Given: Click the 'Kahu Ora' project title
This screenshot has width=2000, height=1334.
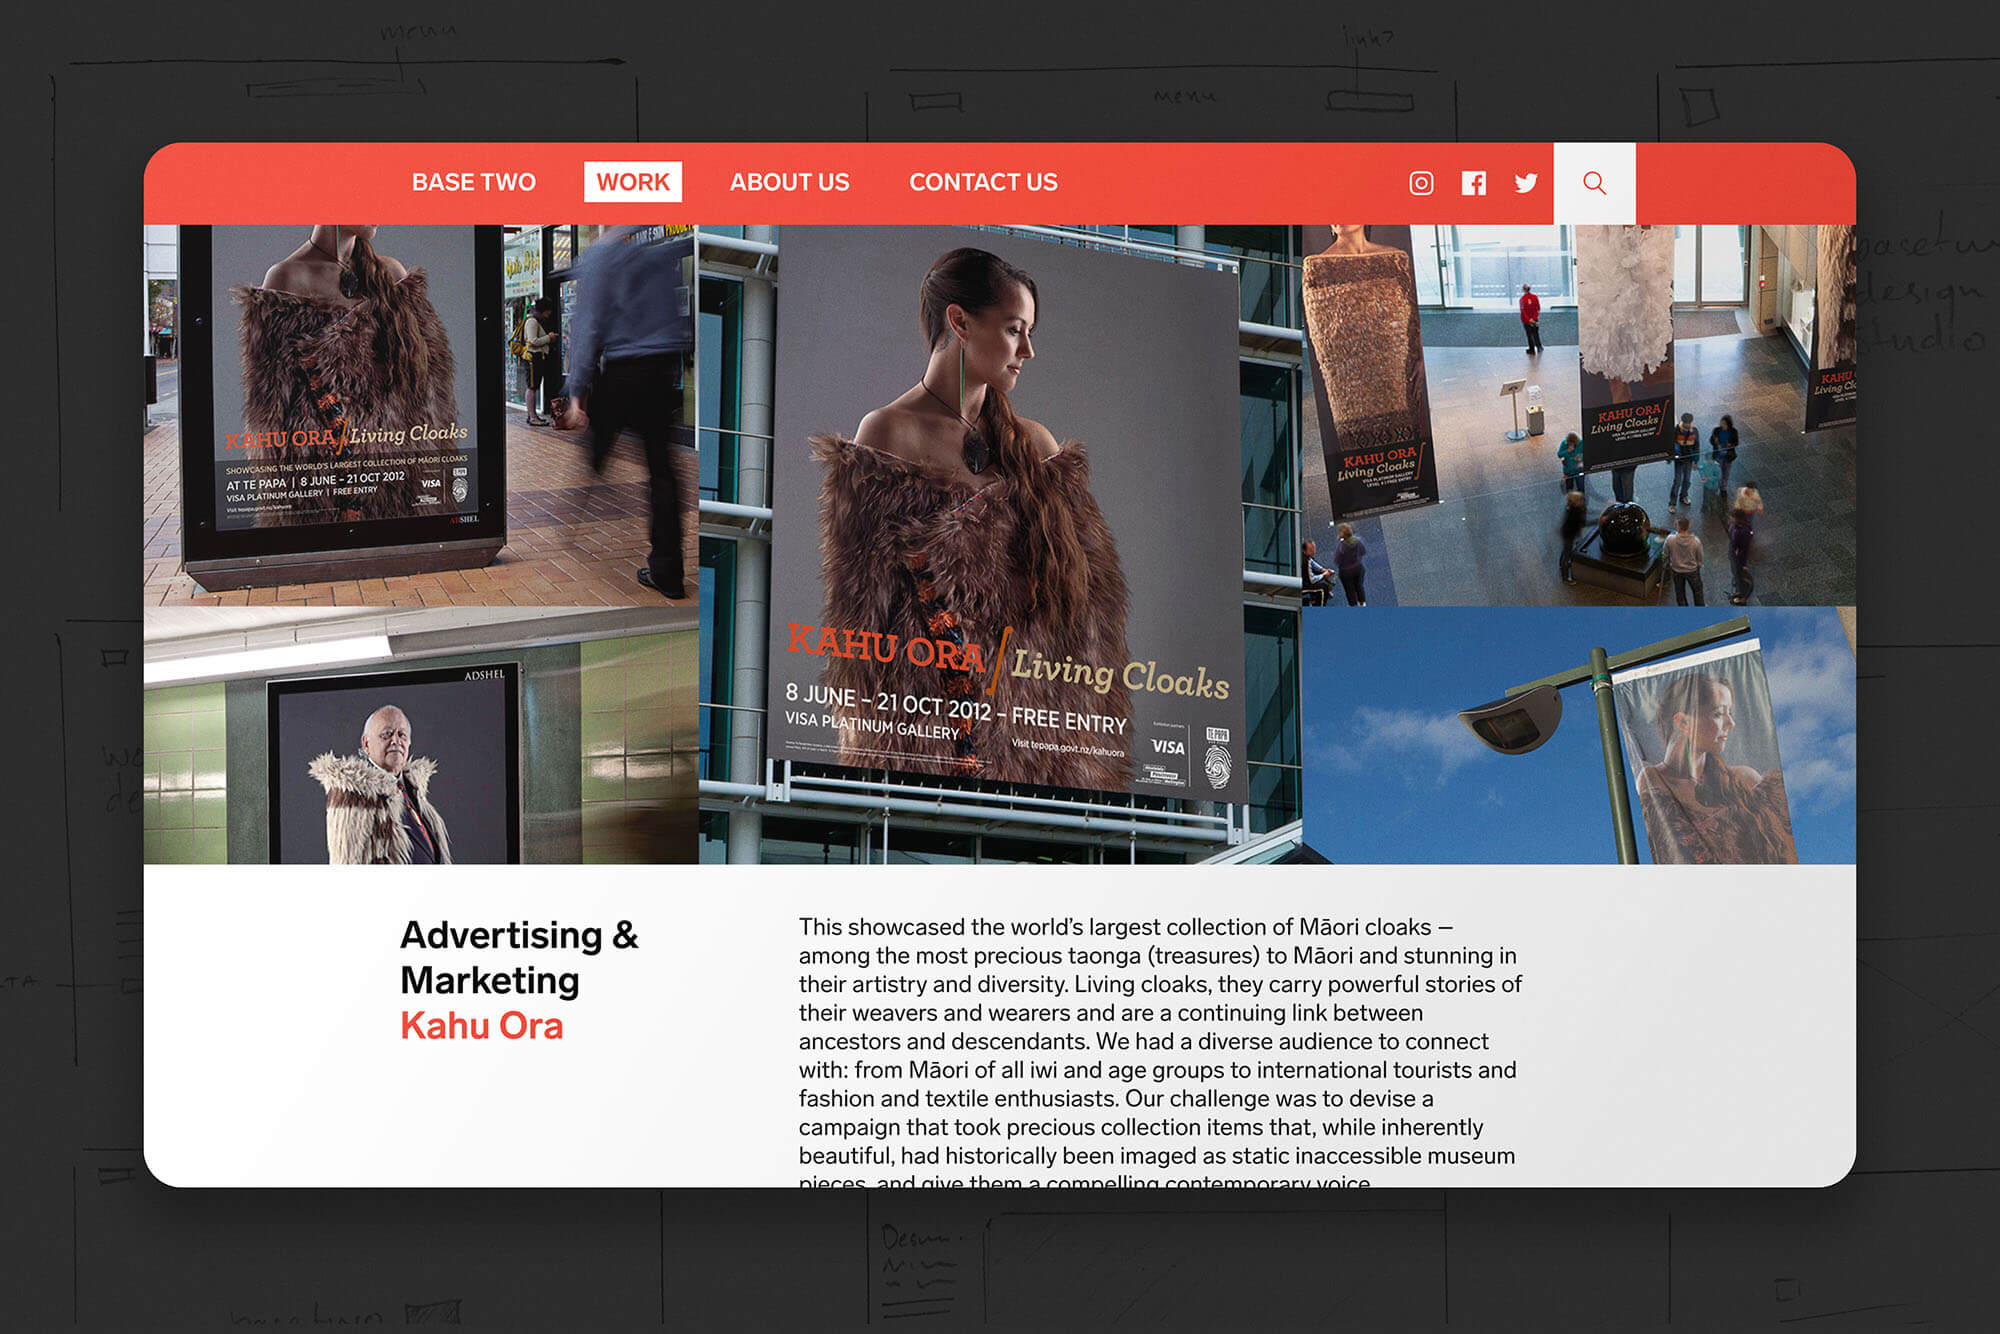Looking at the screenshot, I should coord(481,1026).
